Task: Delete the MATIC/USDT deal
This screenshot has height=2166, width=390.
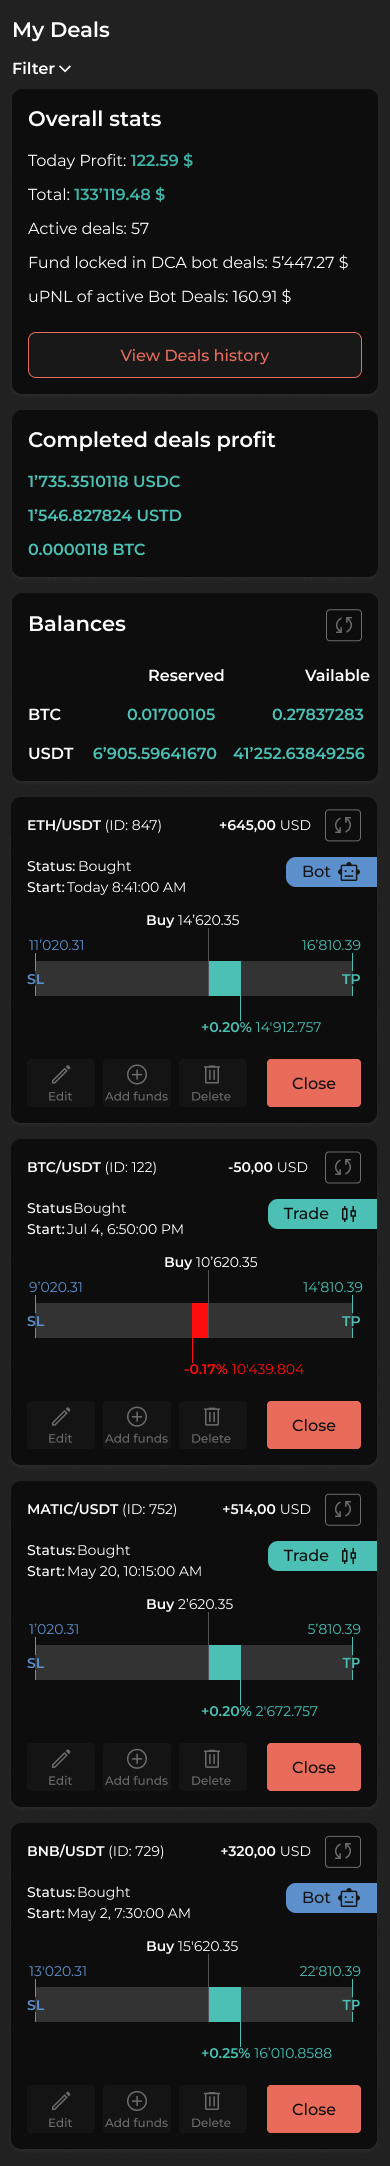Action: [x=211, y=1767]
